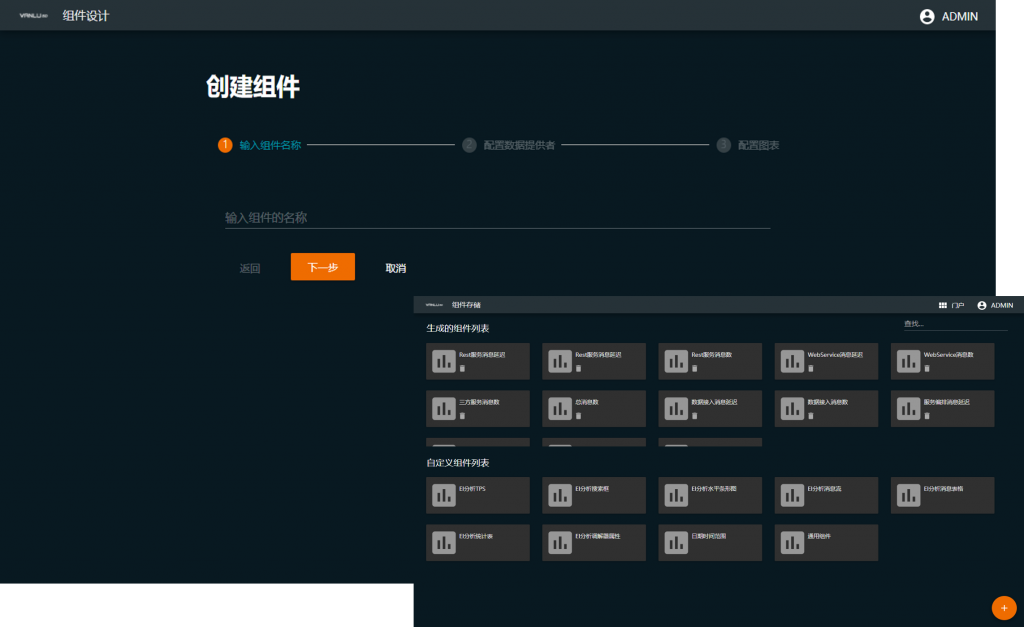The height and width of the screenshot is (627, 1024).
Task: Click the ADMIN user avatar in top header
Action: click(927, 16)
